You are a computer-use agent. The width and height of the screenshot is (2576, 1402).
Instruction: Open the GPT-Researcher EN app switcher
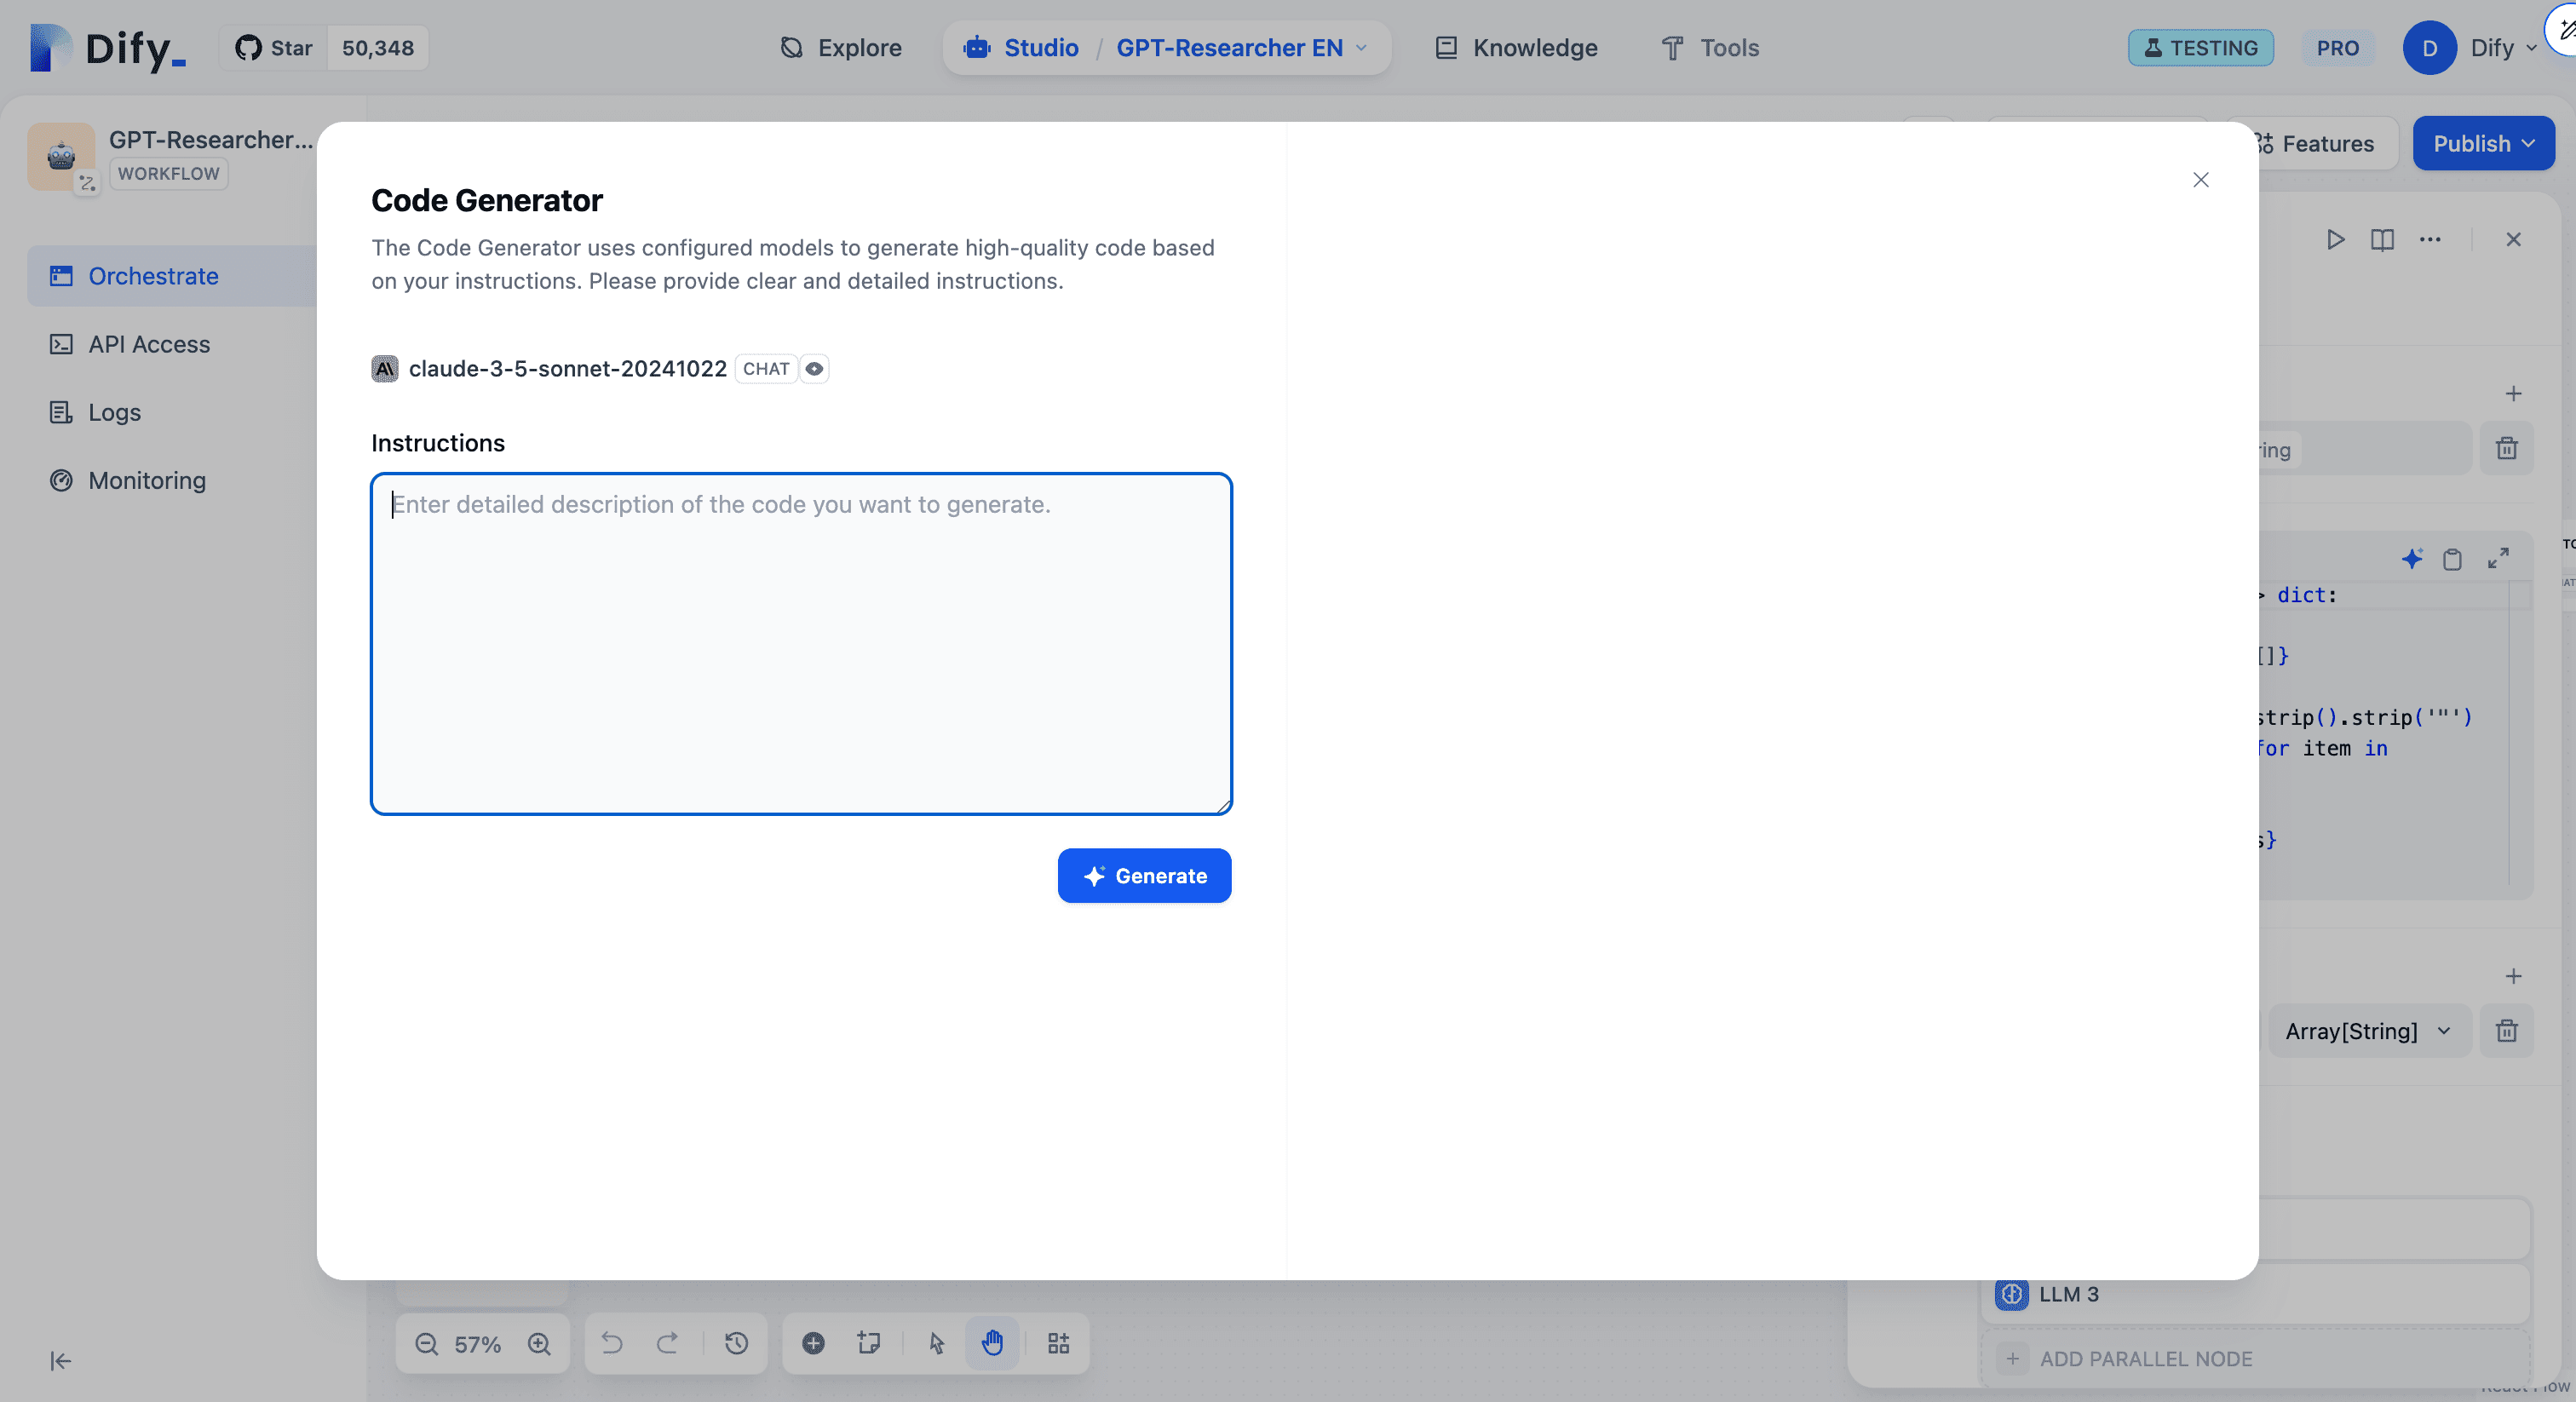[1241, 48]
